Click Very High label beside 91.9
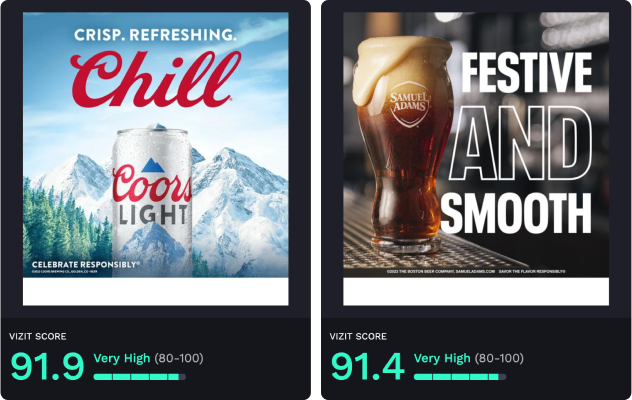The width and height of the screenshot is (632, 400). 122,358
